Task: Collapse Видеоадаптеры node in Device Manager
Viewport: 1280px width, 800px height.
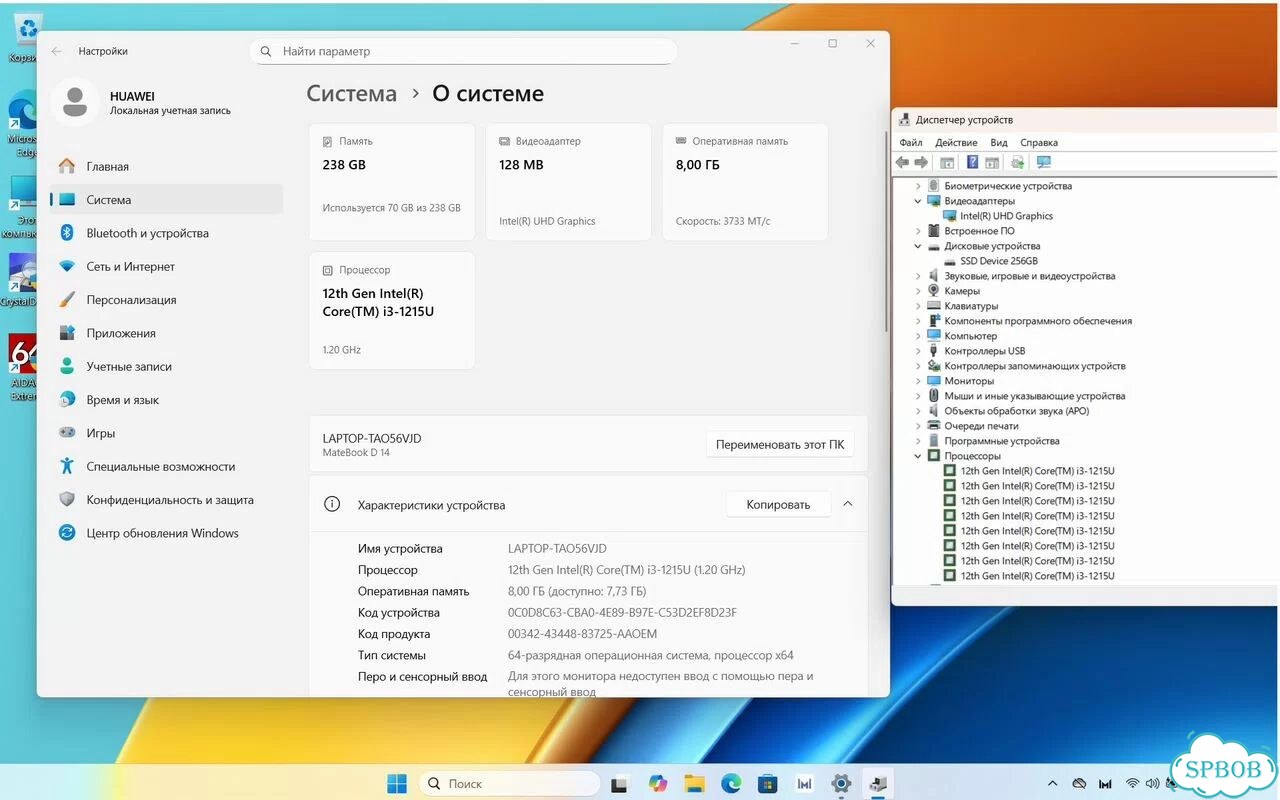Action: click(x=919, y=201)
